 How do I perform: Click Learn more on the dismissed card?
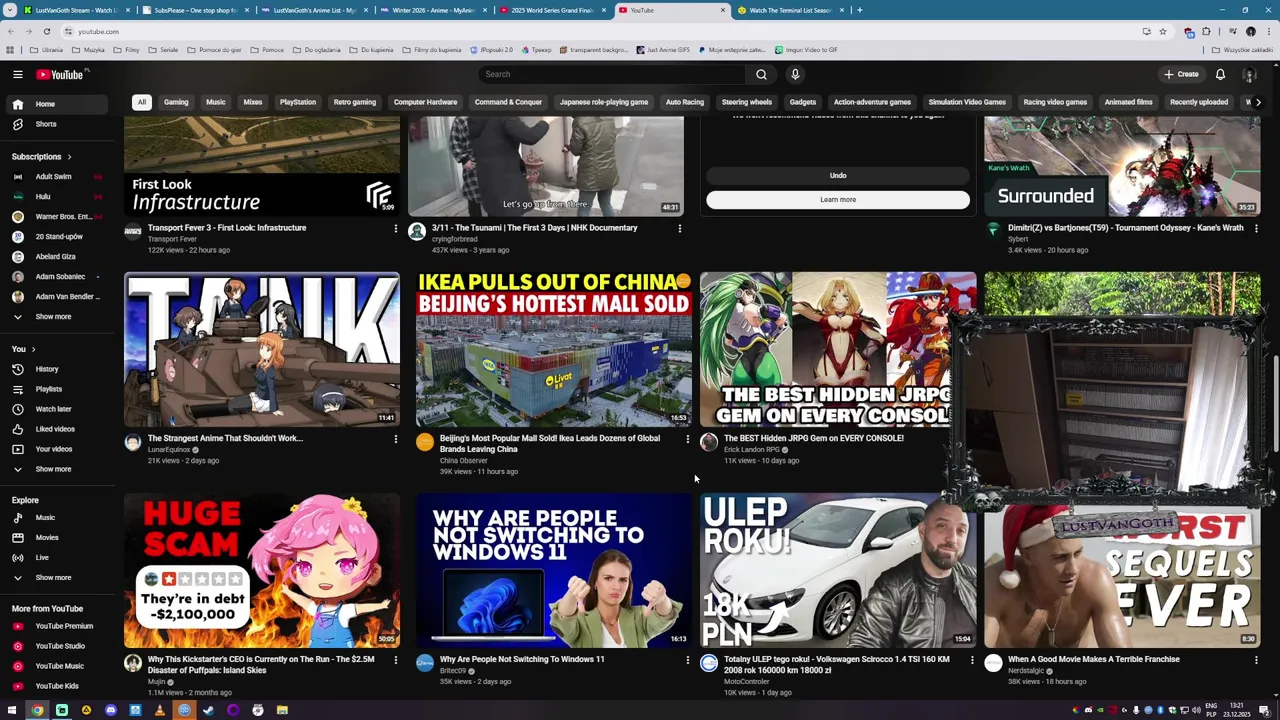[838, 200]
